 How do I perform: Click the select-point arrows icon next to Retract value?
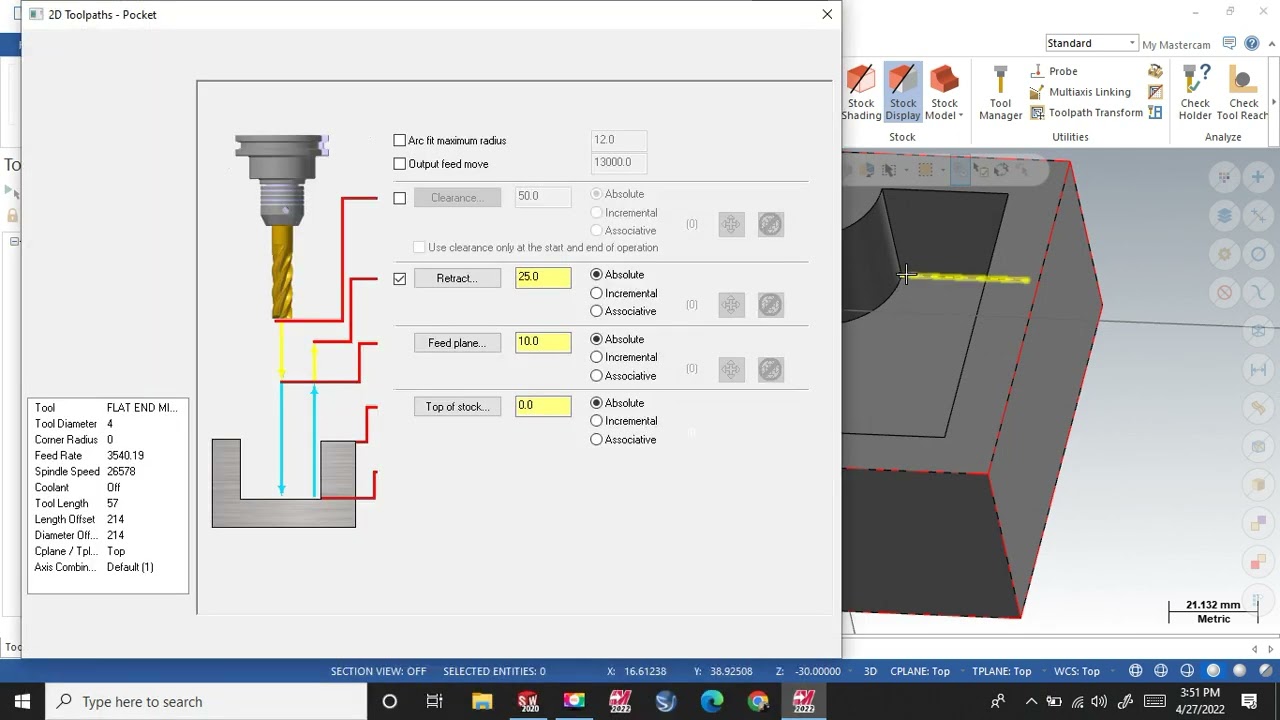point(731,305)
